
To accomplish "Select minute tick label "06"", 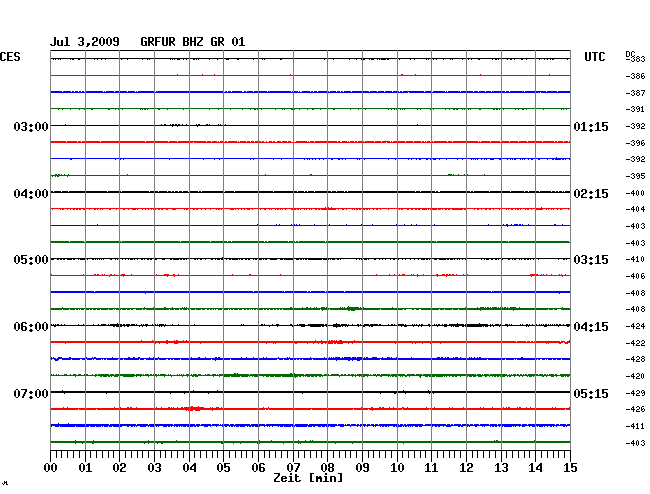I will [258, 468].
